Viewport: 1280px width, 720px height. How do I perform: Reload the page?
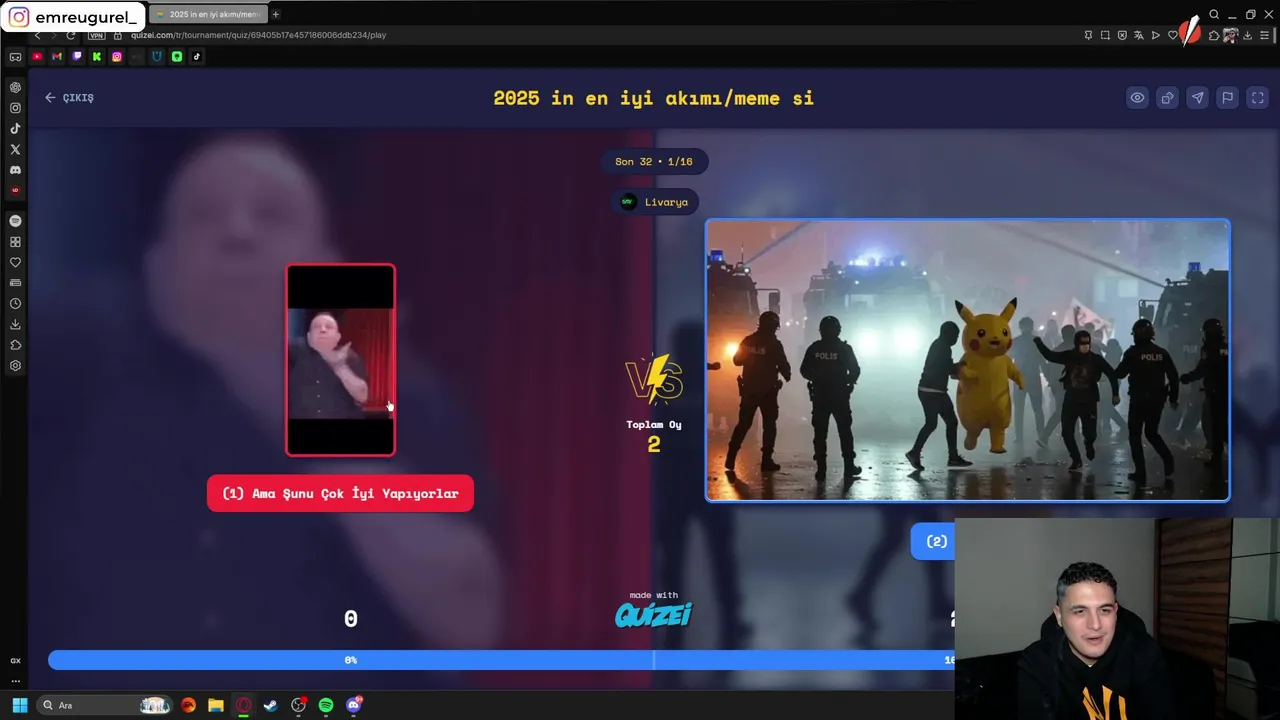[71, 35]
